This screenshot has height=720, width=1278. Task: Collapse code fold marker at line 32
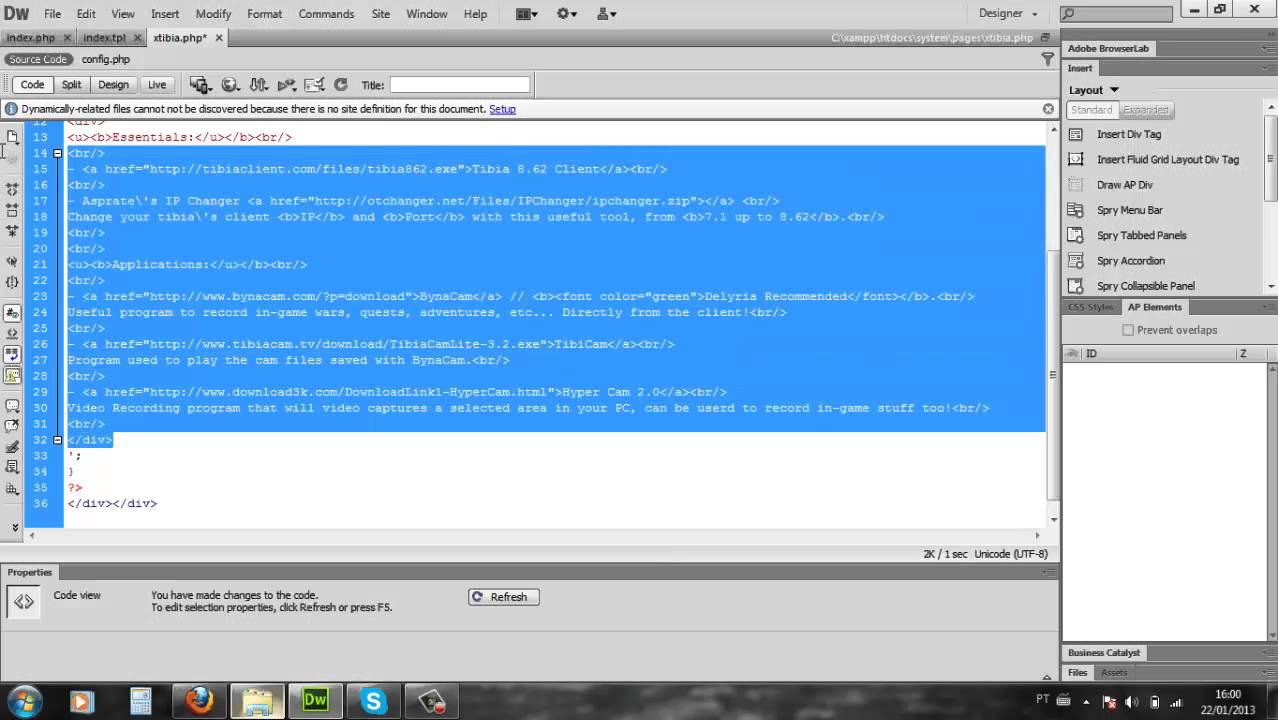[58, 440]
